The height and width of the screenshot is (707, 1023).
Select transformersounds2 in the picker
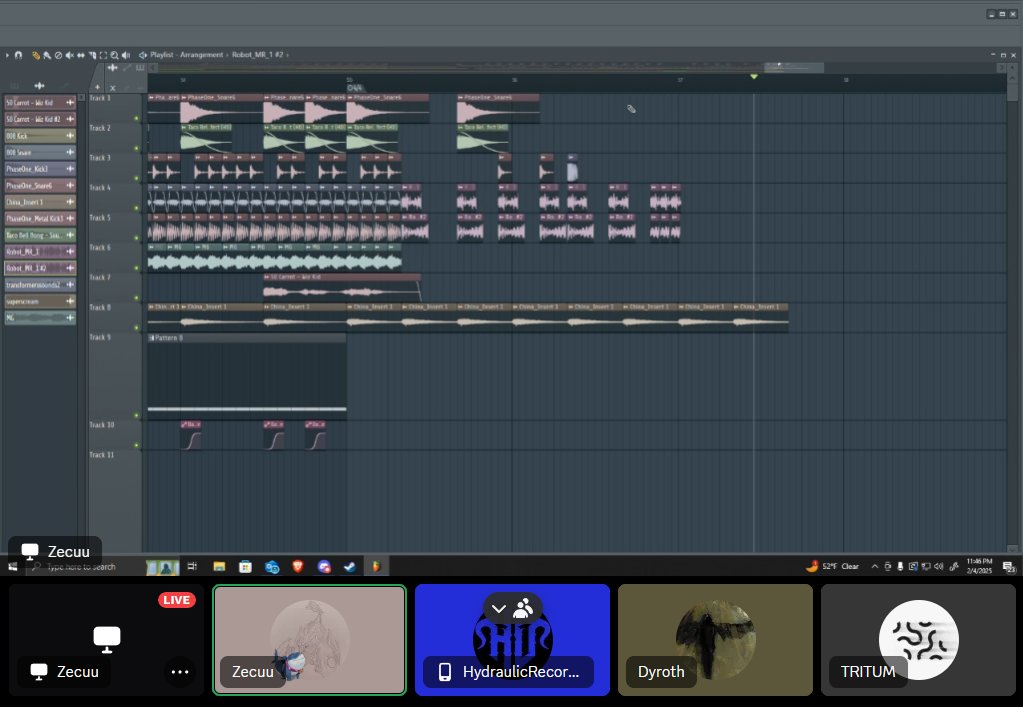[x=40, y=284]
